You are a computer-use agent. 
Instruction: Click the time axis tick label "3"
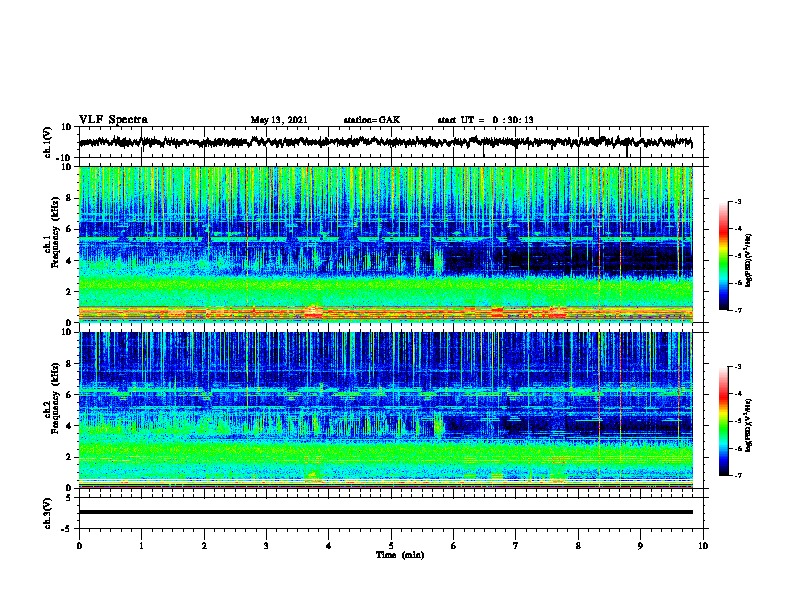tap(266, 546)
